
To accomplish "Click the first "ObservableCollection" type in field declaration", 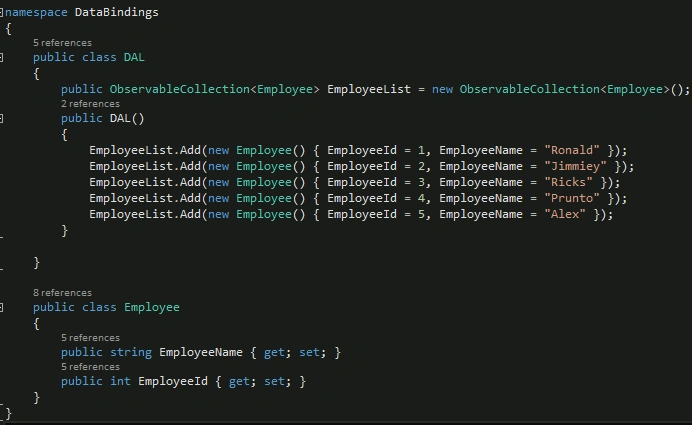I will [x=180, y=89].
